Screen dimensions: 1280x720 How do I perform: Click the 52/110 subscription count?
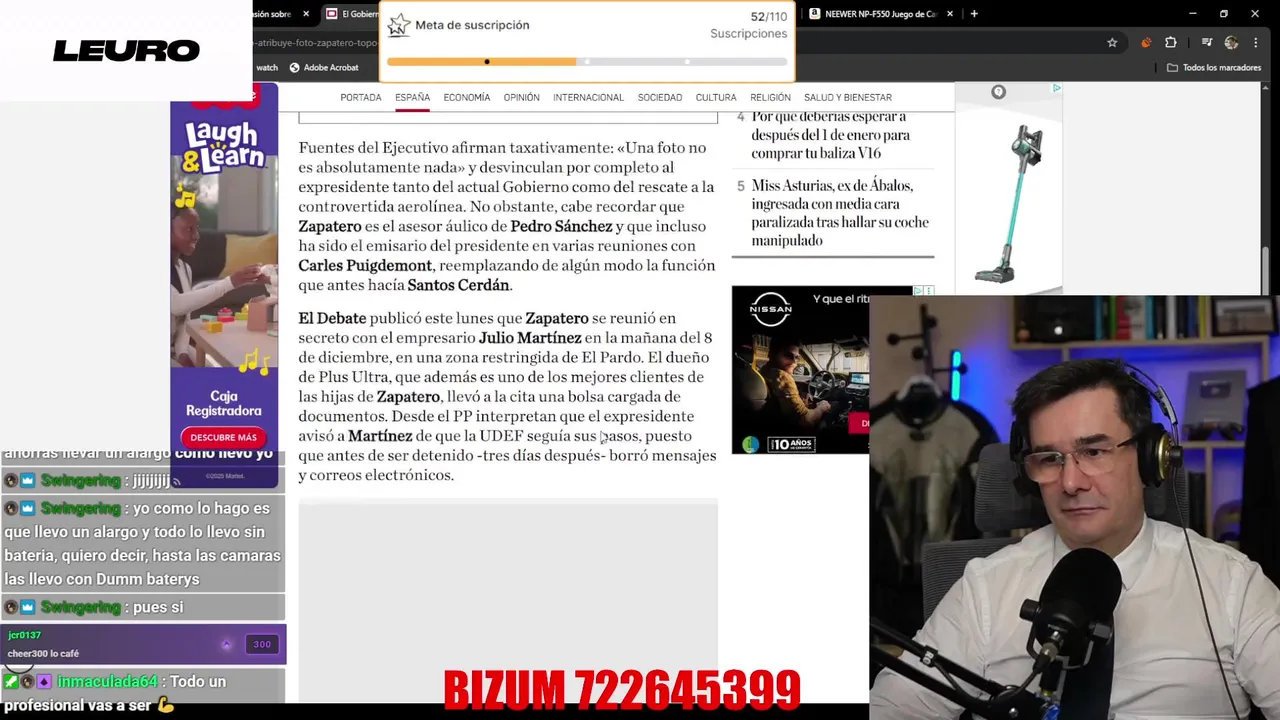[768, 17]
